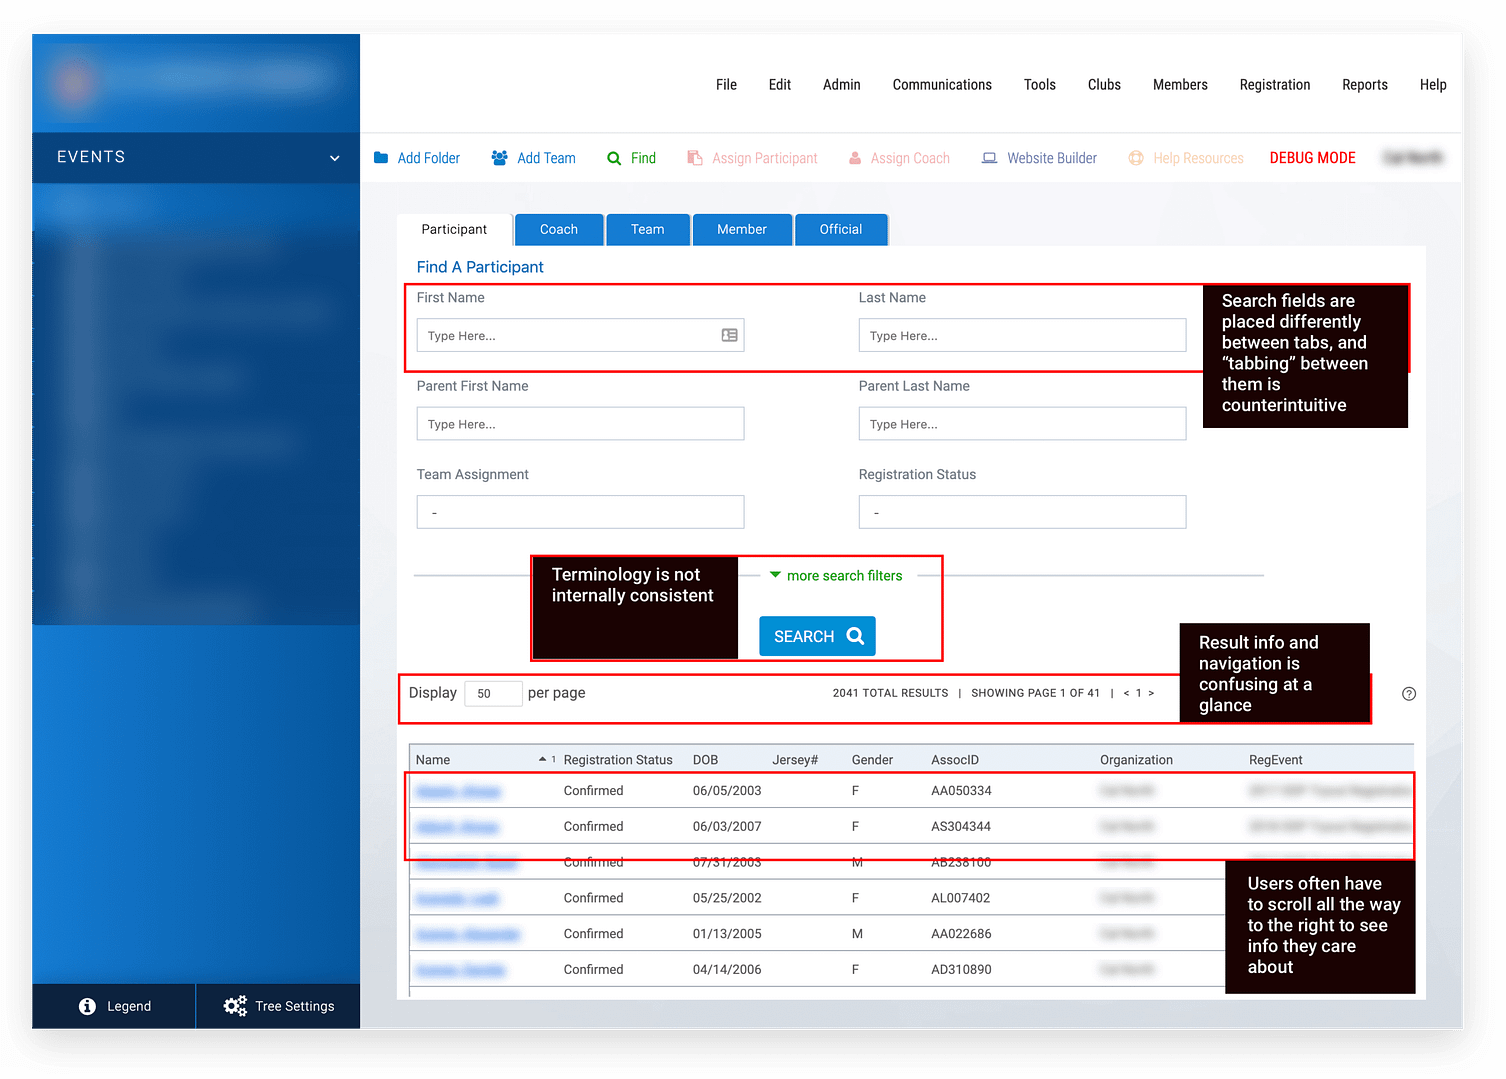This screenshot has height=1079, width=1506.
Task: Switch to the Official tab
Action: coord(841,230)
